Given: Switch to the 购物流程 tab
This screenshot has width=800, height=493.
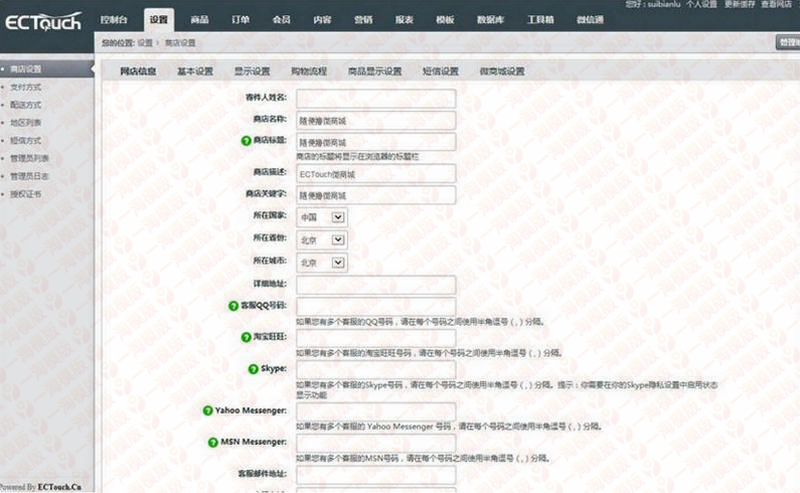Looking at the screenshot, I should click(x=309, y=71).
